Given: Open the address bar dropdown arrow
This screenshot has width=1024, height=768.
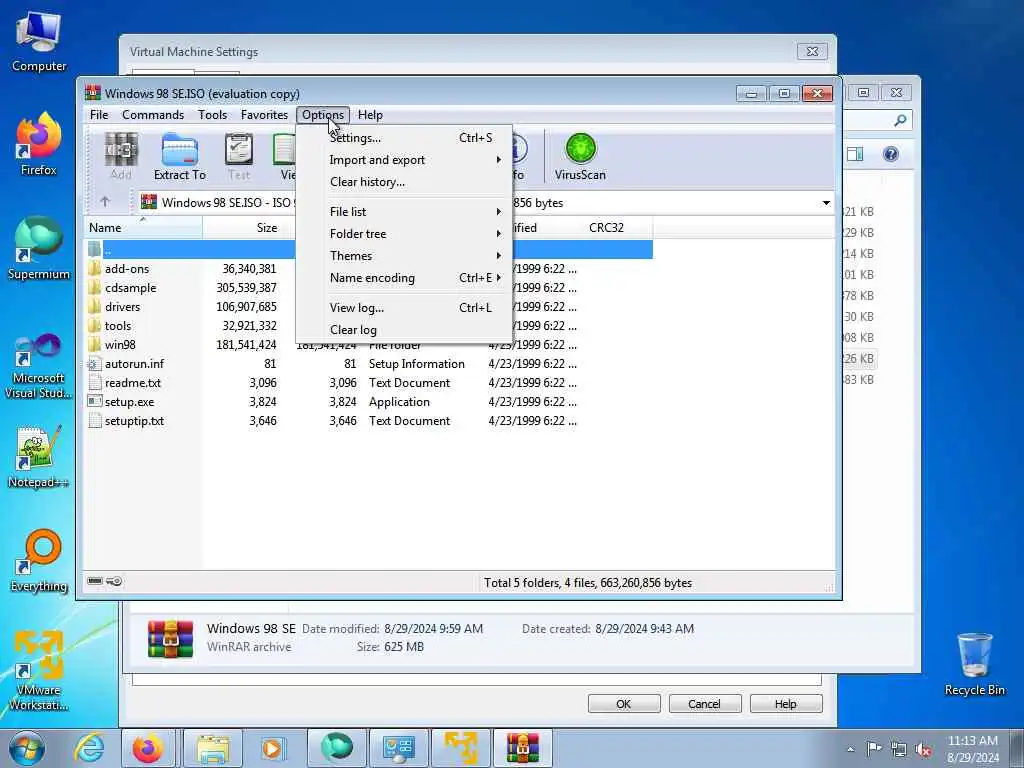Looking at the screenshot, I should point(826,203).
